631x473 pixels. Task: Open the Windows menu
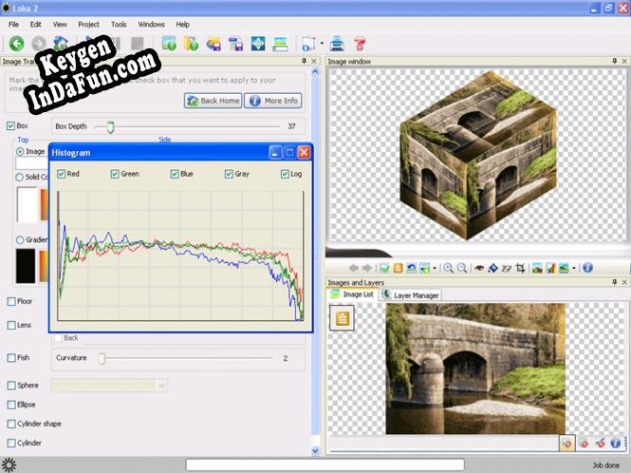click(151, 25)
